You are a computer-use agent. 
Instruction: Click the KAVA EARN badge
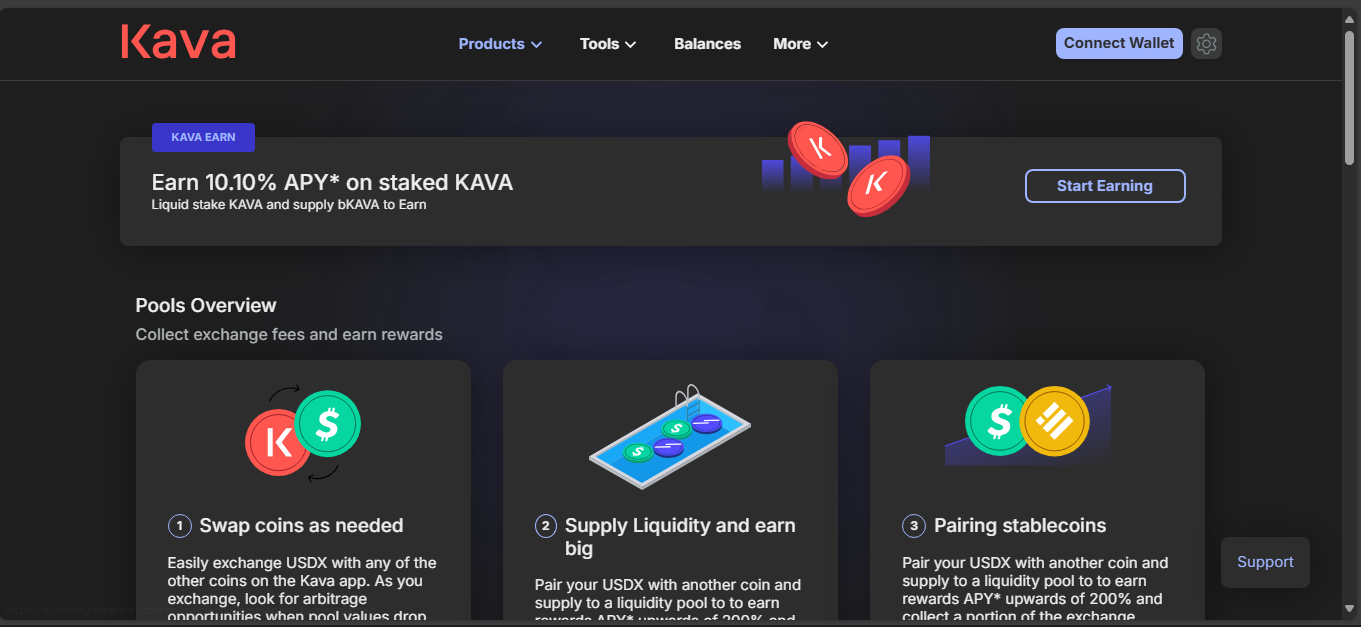pyautogui.click(x=203, y=137)
